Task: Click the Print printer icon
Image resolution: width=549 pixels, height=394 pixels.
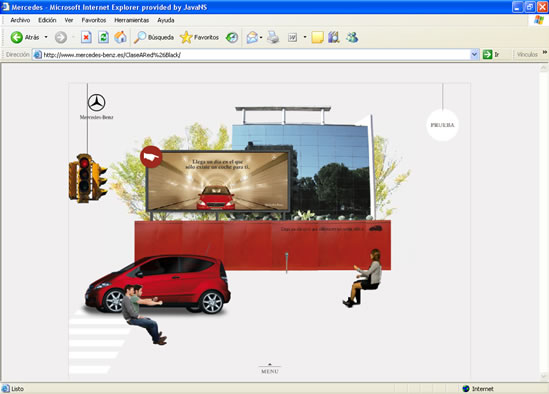Action: coord(273,37)
